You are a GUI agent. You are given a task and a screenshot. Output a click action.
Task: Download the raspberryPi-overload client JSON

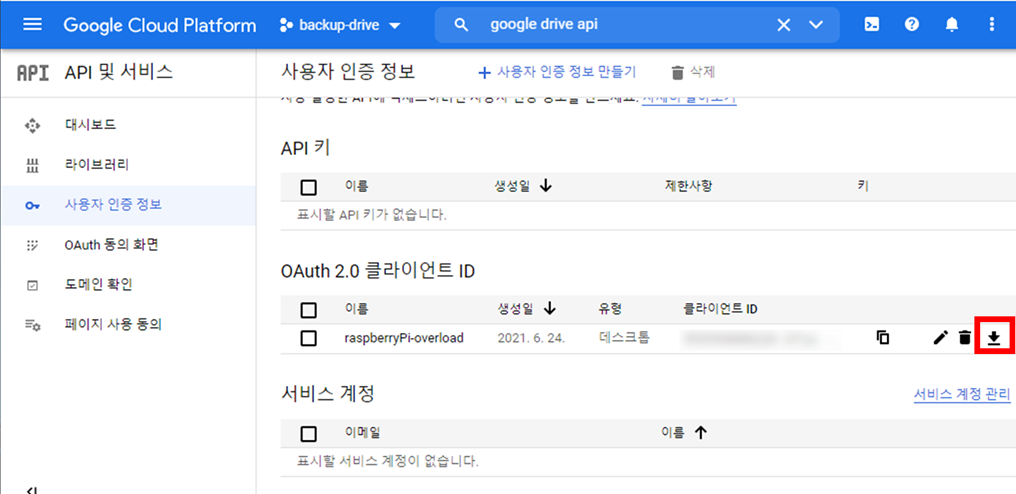coord(994,337)
